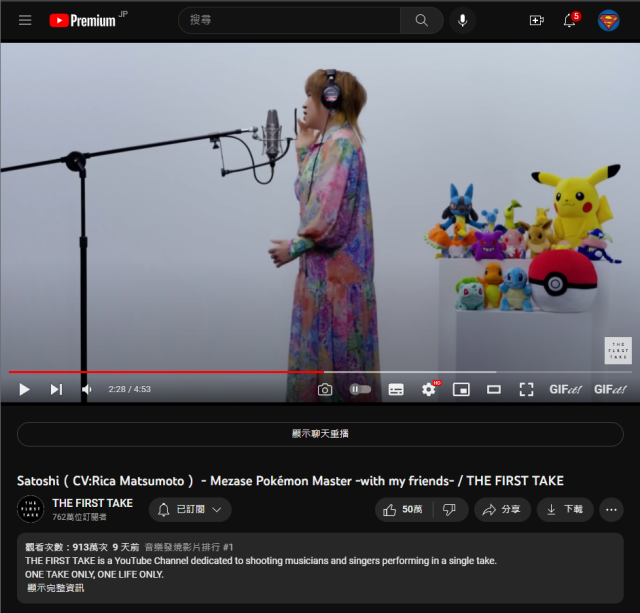640x613 pixels.
Task: Open the notifications bell
Action: (x=569, y=20)
